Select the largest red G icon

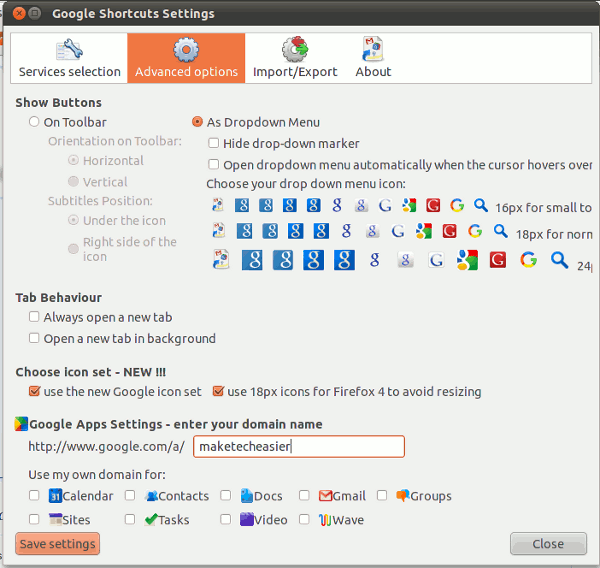click(497, 260)
